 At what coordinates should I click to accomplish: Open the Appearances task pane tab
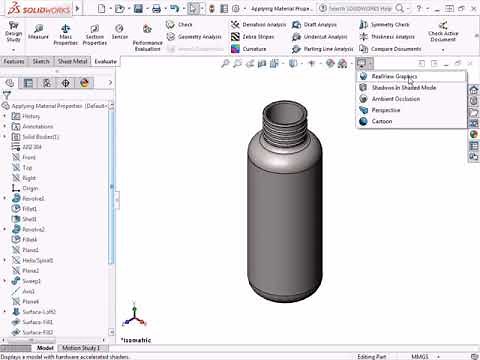pyautogui.click(x=473, y=134)
